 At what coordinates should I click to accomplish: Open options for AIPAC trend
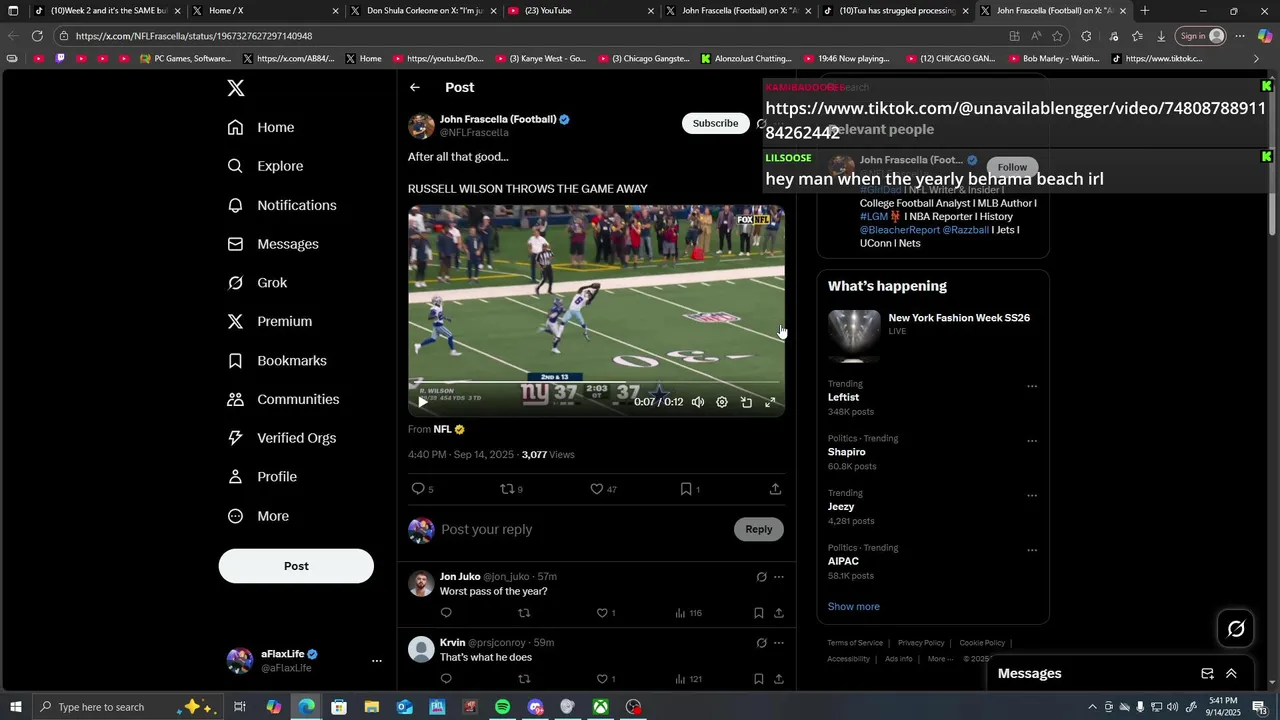1032,550
